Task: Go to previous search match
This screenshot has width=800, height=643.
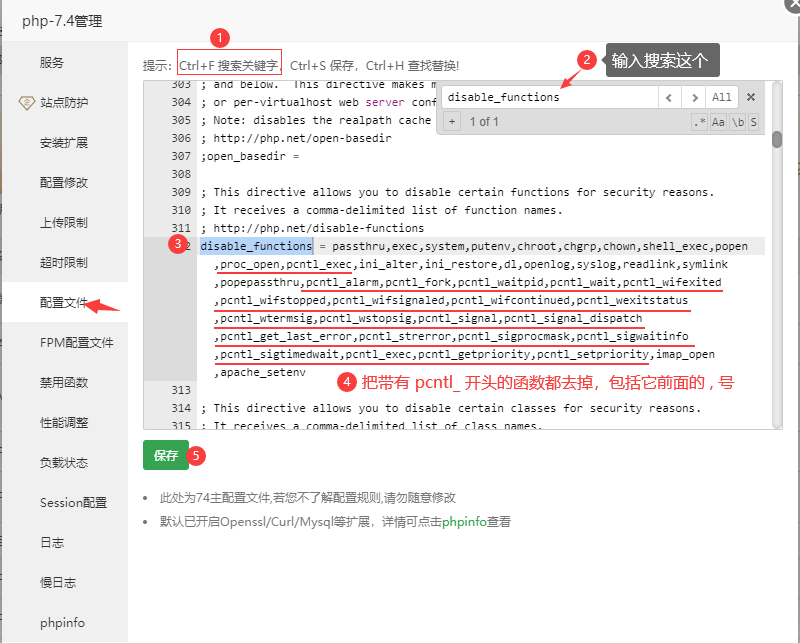Action: (669, 97)
